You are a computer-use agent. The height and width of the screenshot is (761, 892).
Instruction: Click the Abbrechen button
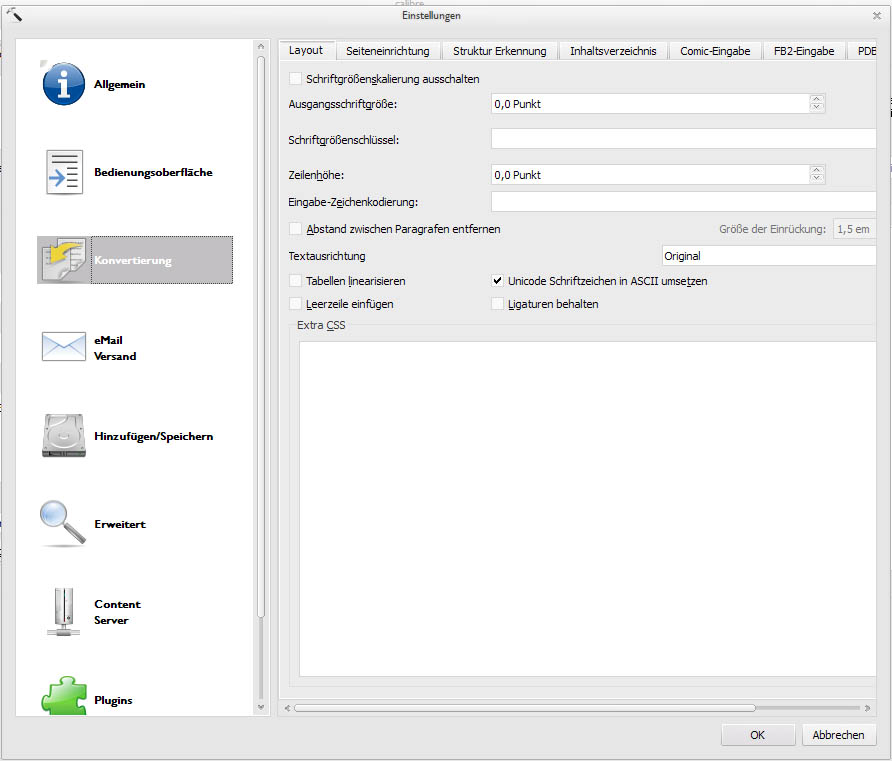click(839, 735)
